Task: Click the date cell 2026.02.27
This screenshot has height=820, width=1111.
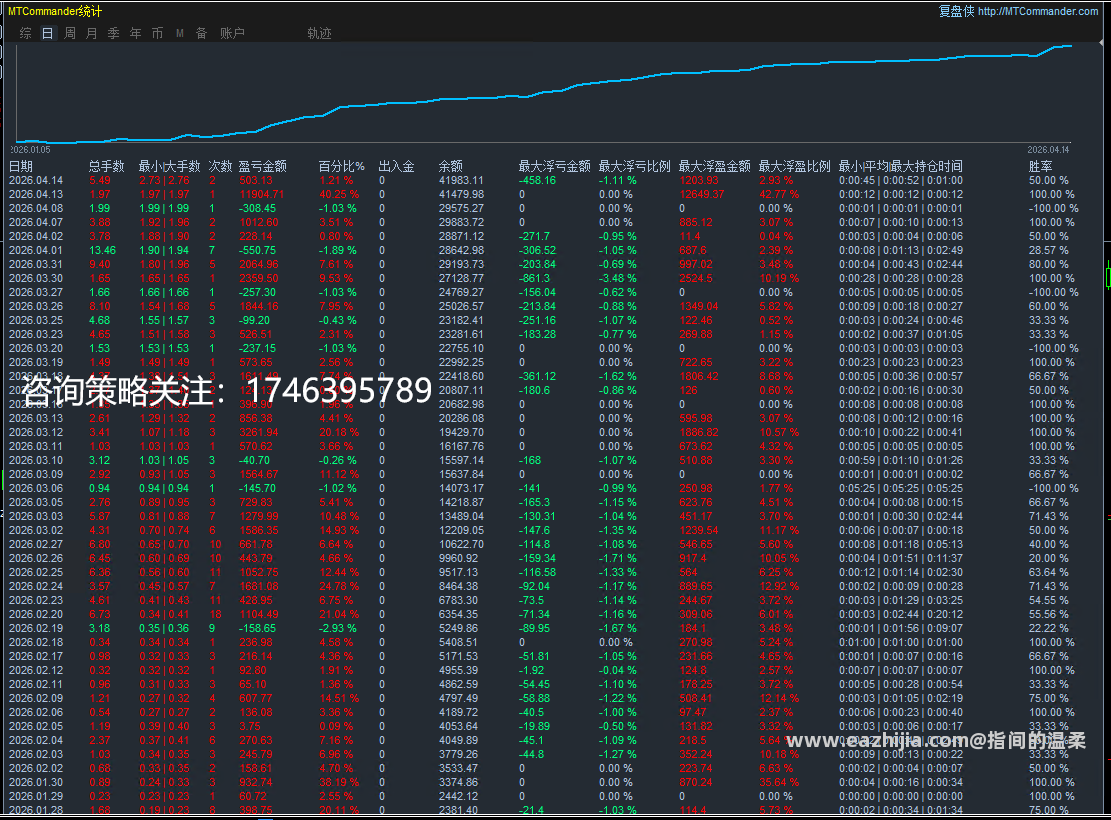Action: coord(36,544)
